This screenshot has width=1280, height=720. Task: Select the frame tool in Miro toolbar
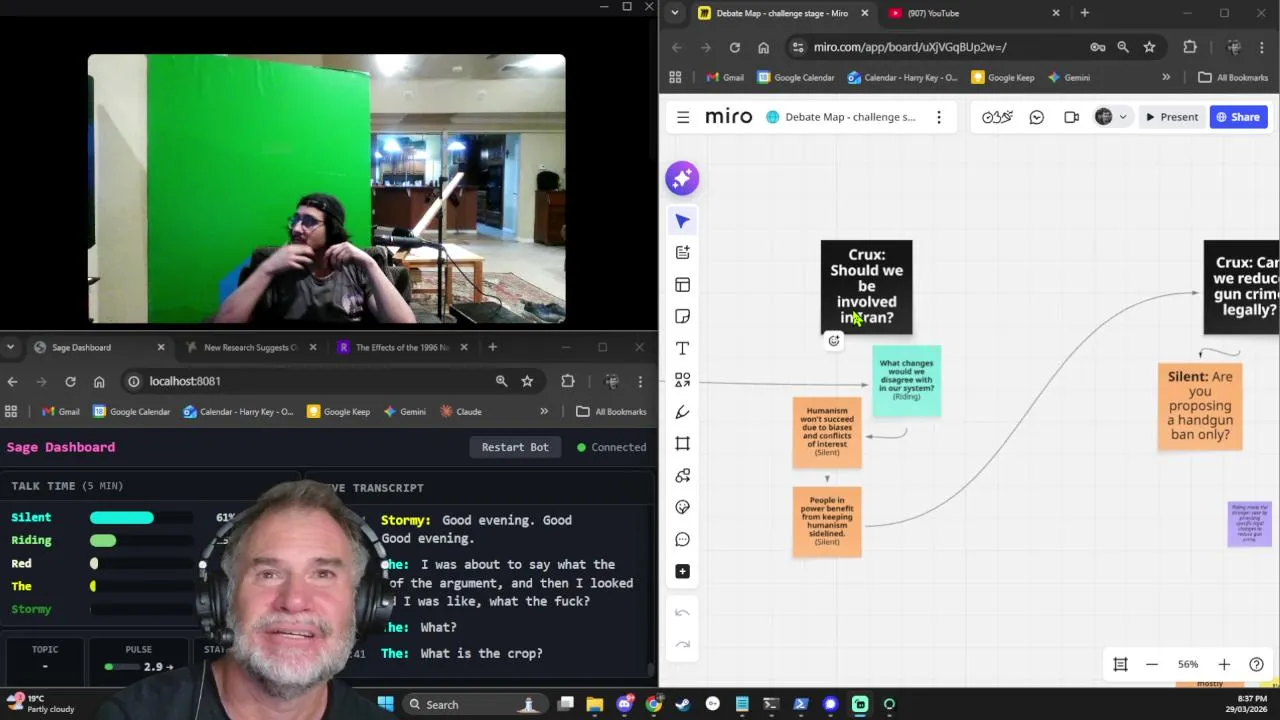click(x=682, y=444)
